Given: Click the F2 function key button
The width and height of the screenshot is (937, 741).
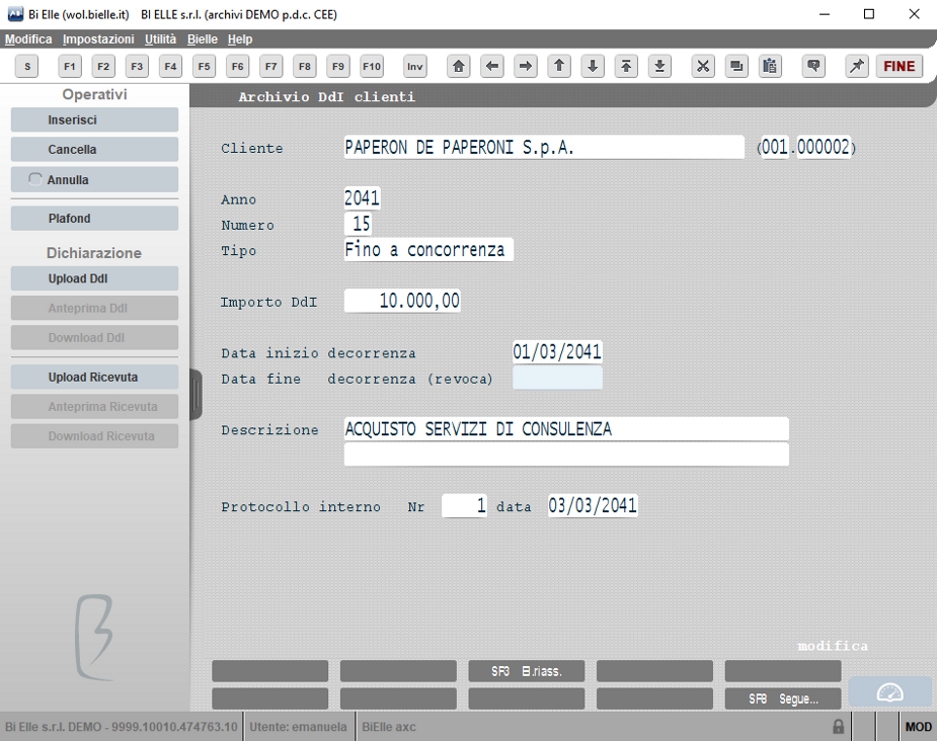Looking at the screenshot, I should point(103,66).
